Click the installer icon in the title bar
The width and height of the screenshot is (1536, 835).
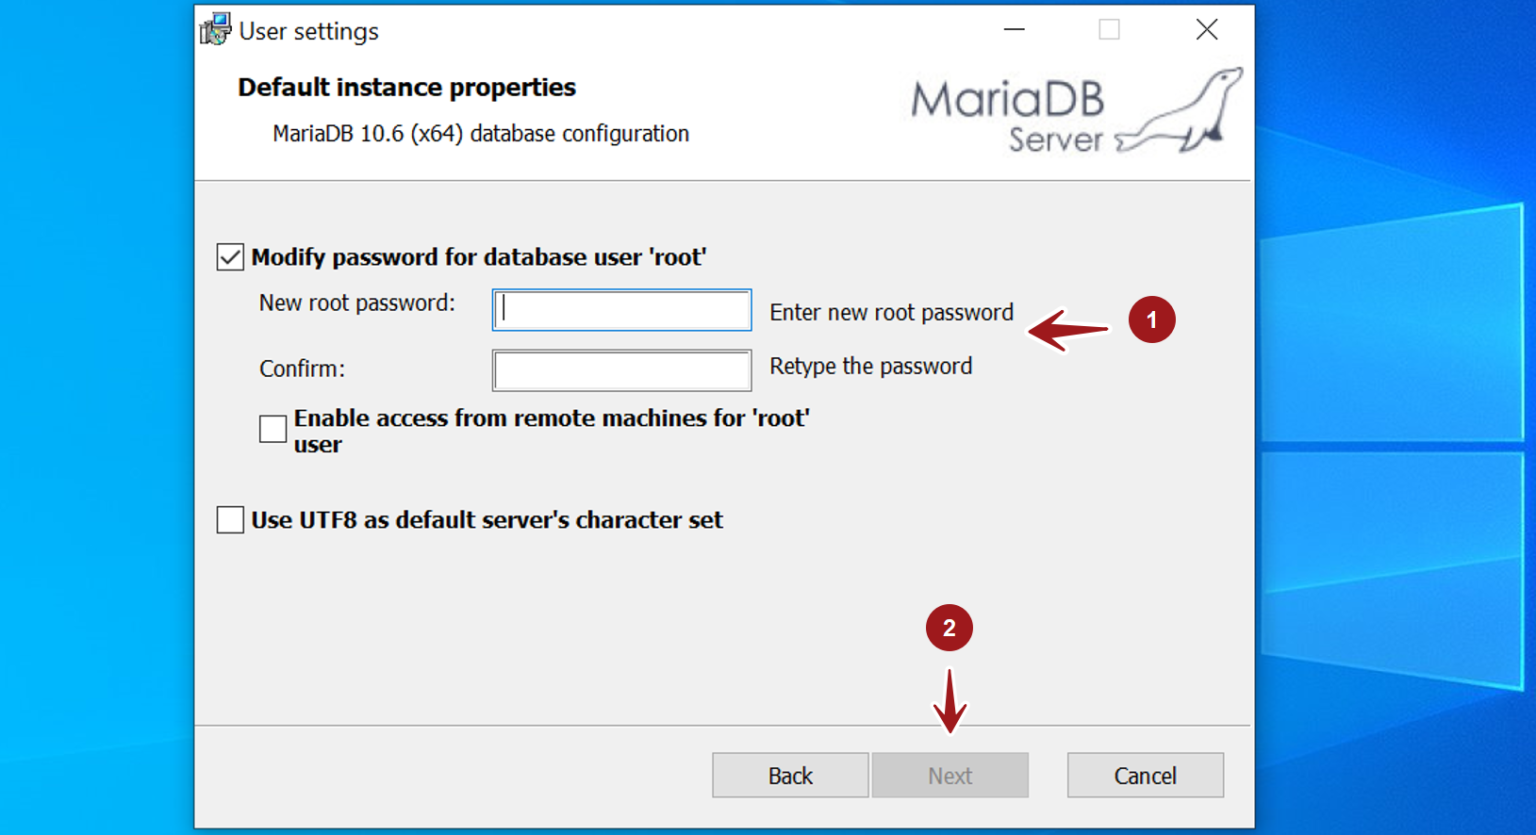pos(214,29)
